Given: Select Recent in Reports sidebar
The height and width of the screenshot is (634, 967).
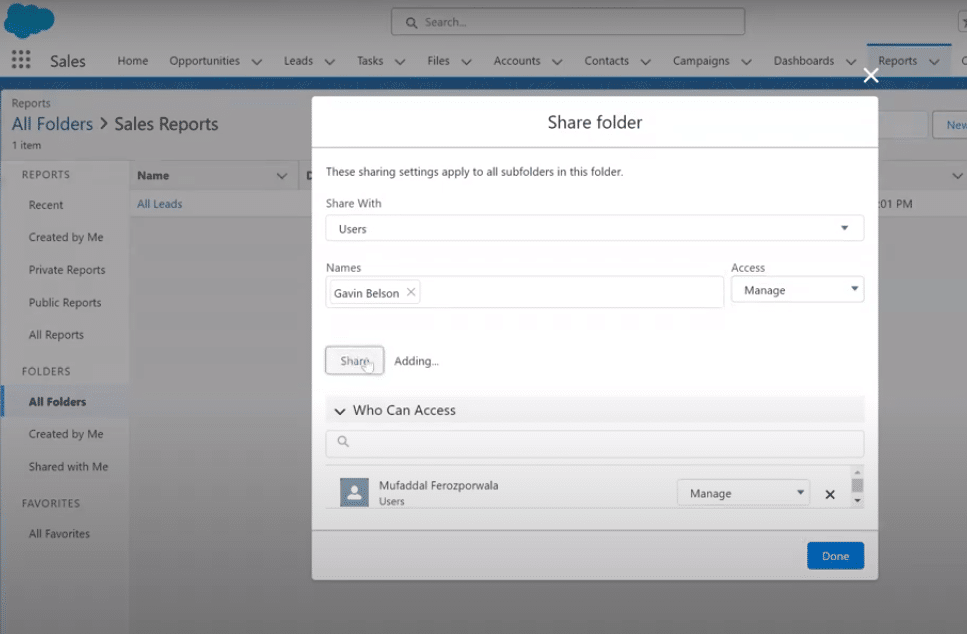Looking at the screenshot, I should 46,205.
